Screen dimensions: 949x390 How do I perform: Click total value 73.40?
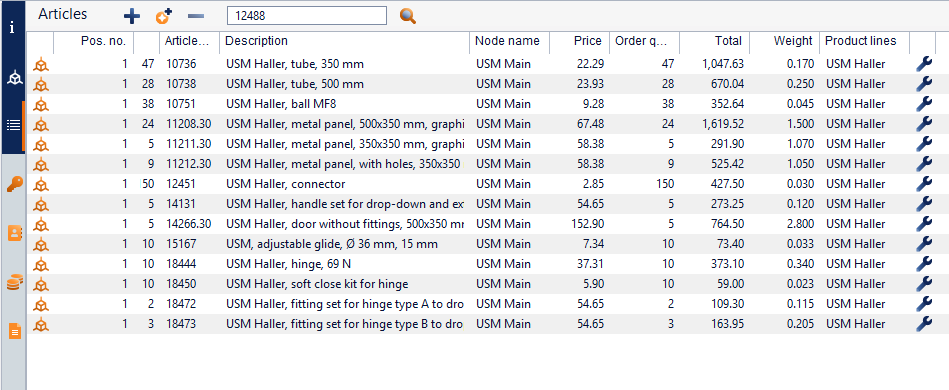(x=731, y=243)
